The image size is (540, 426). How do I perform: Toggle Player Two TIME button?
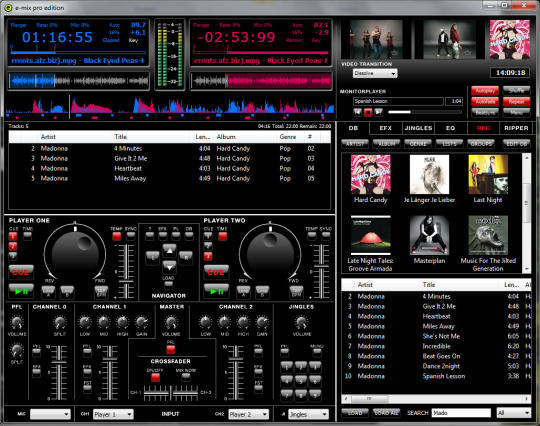pos(222,236)
